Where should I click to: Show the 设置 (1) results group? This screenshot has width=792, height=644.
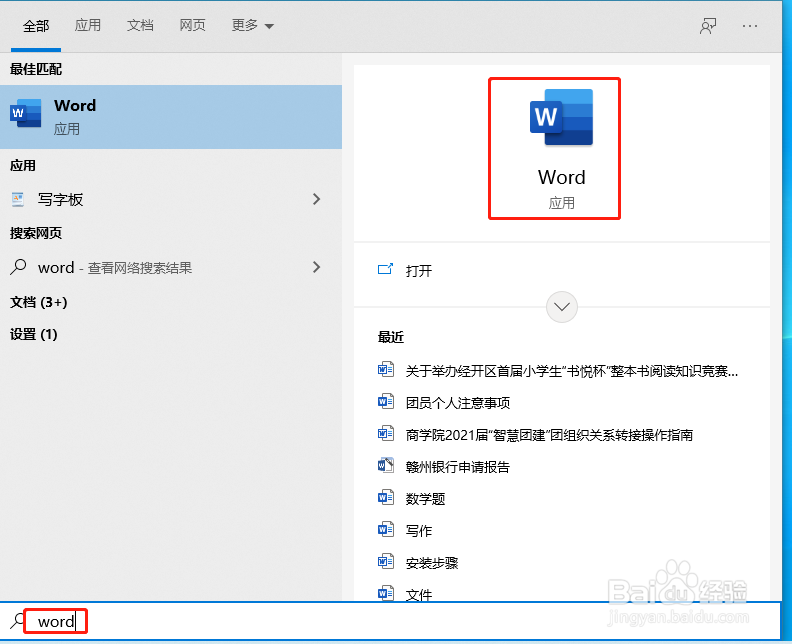tap(34, 334)
